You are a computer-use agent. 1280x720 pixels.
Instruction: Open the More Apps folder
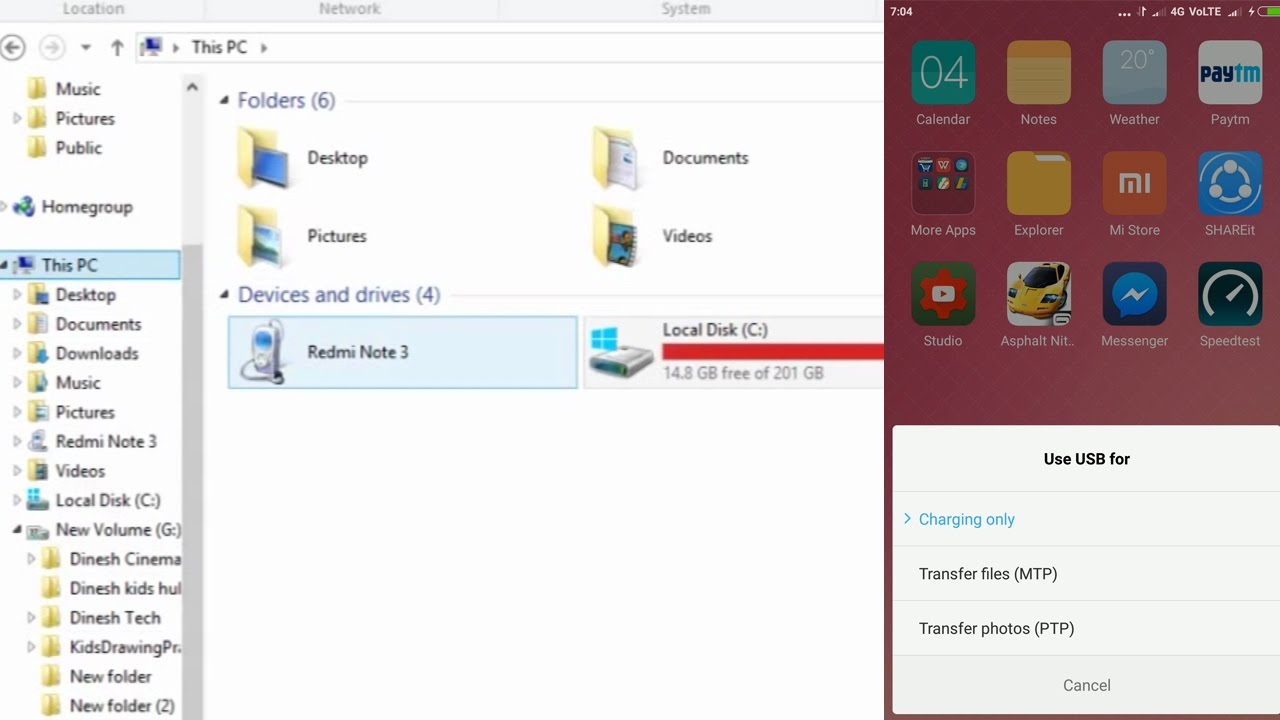[943, 184]
